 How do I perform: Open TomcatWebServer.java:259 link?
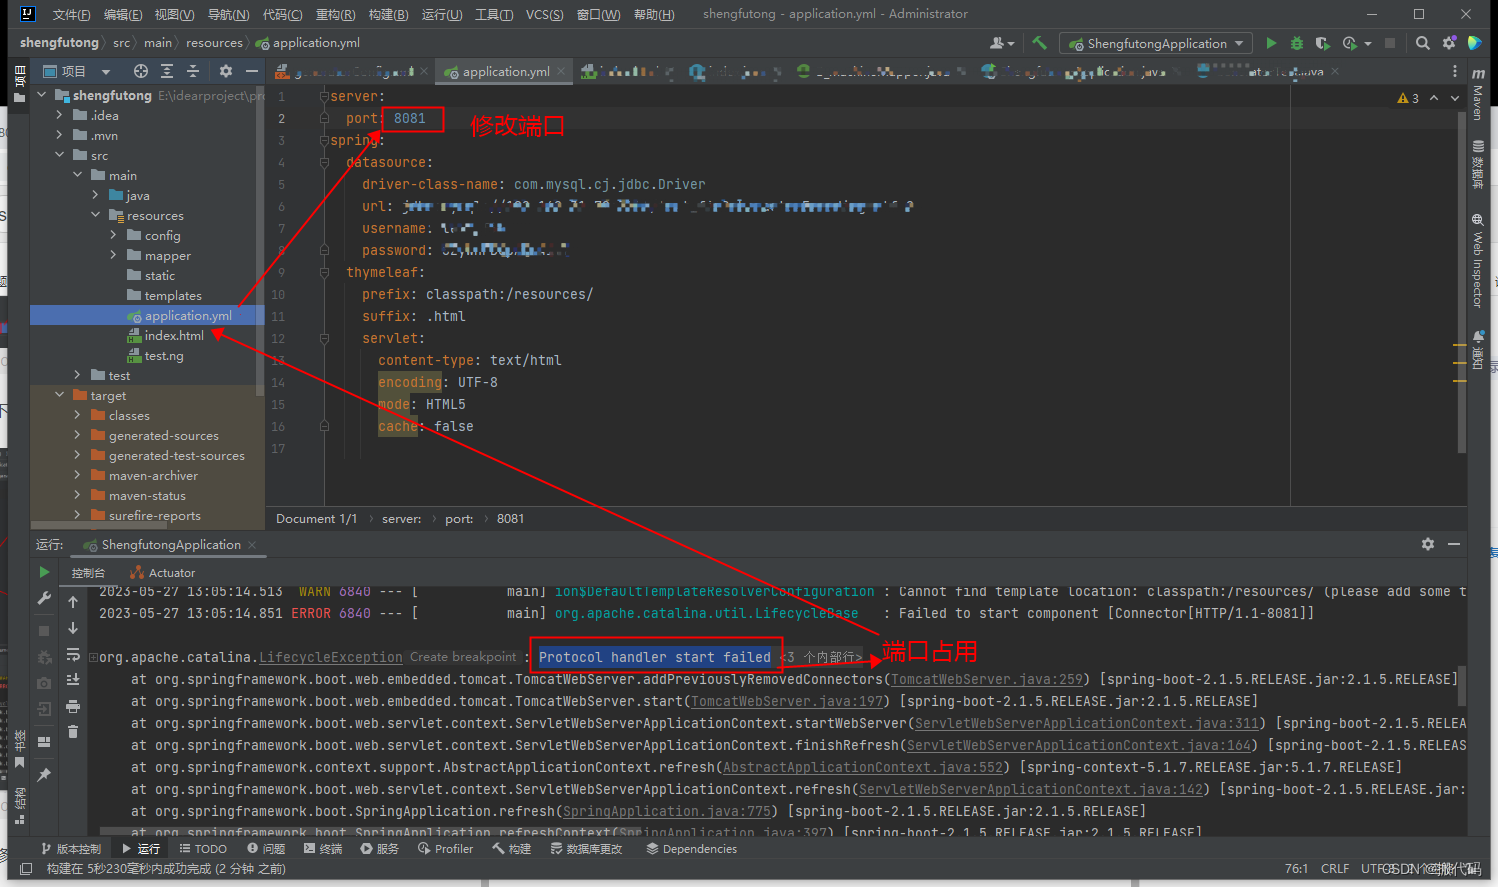[x=987, y=679]
